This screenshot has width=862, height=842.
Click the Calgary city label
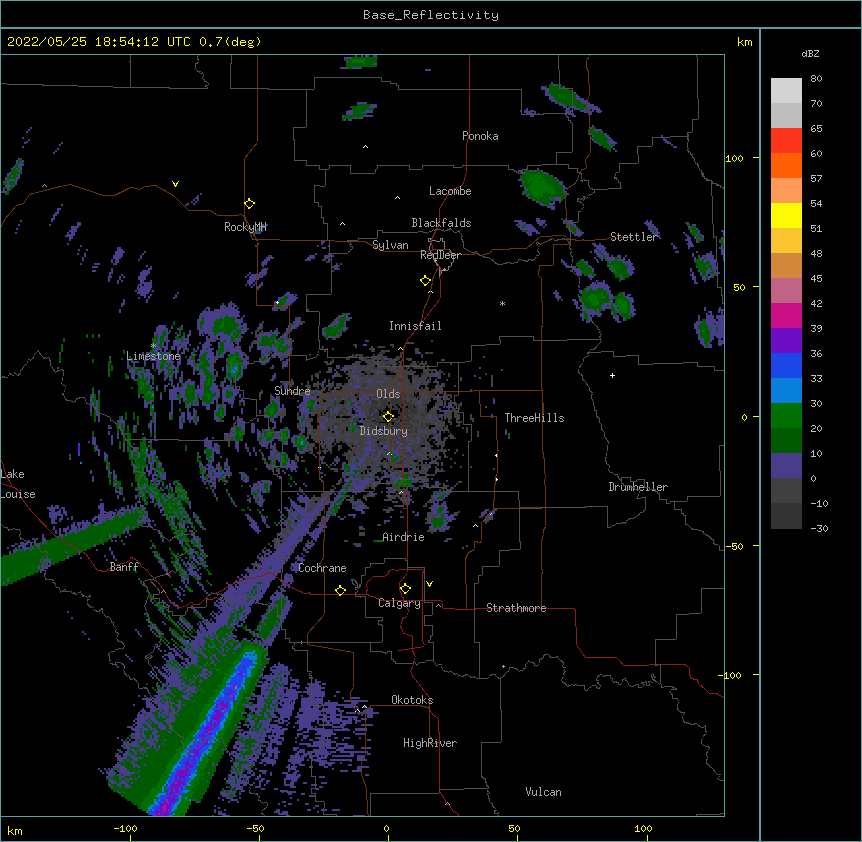pos(400,603)
